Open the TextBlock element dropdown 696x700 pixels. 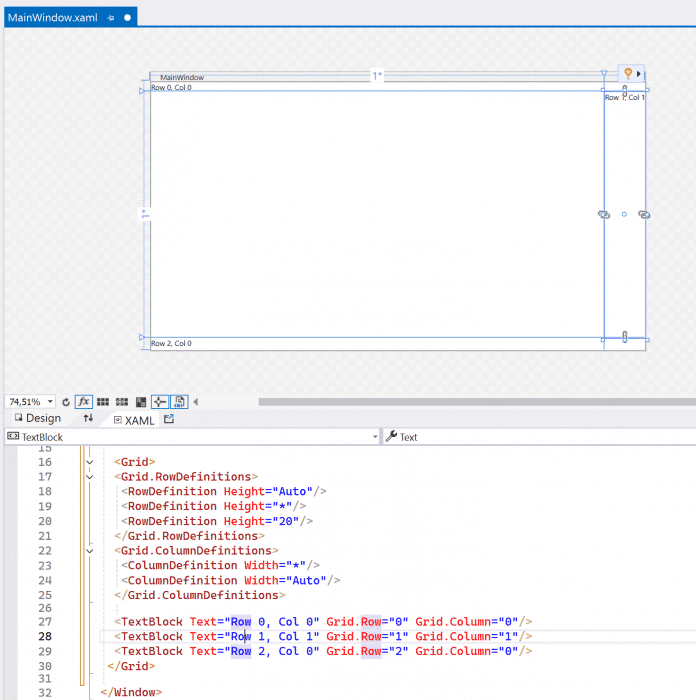(375, 437)
